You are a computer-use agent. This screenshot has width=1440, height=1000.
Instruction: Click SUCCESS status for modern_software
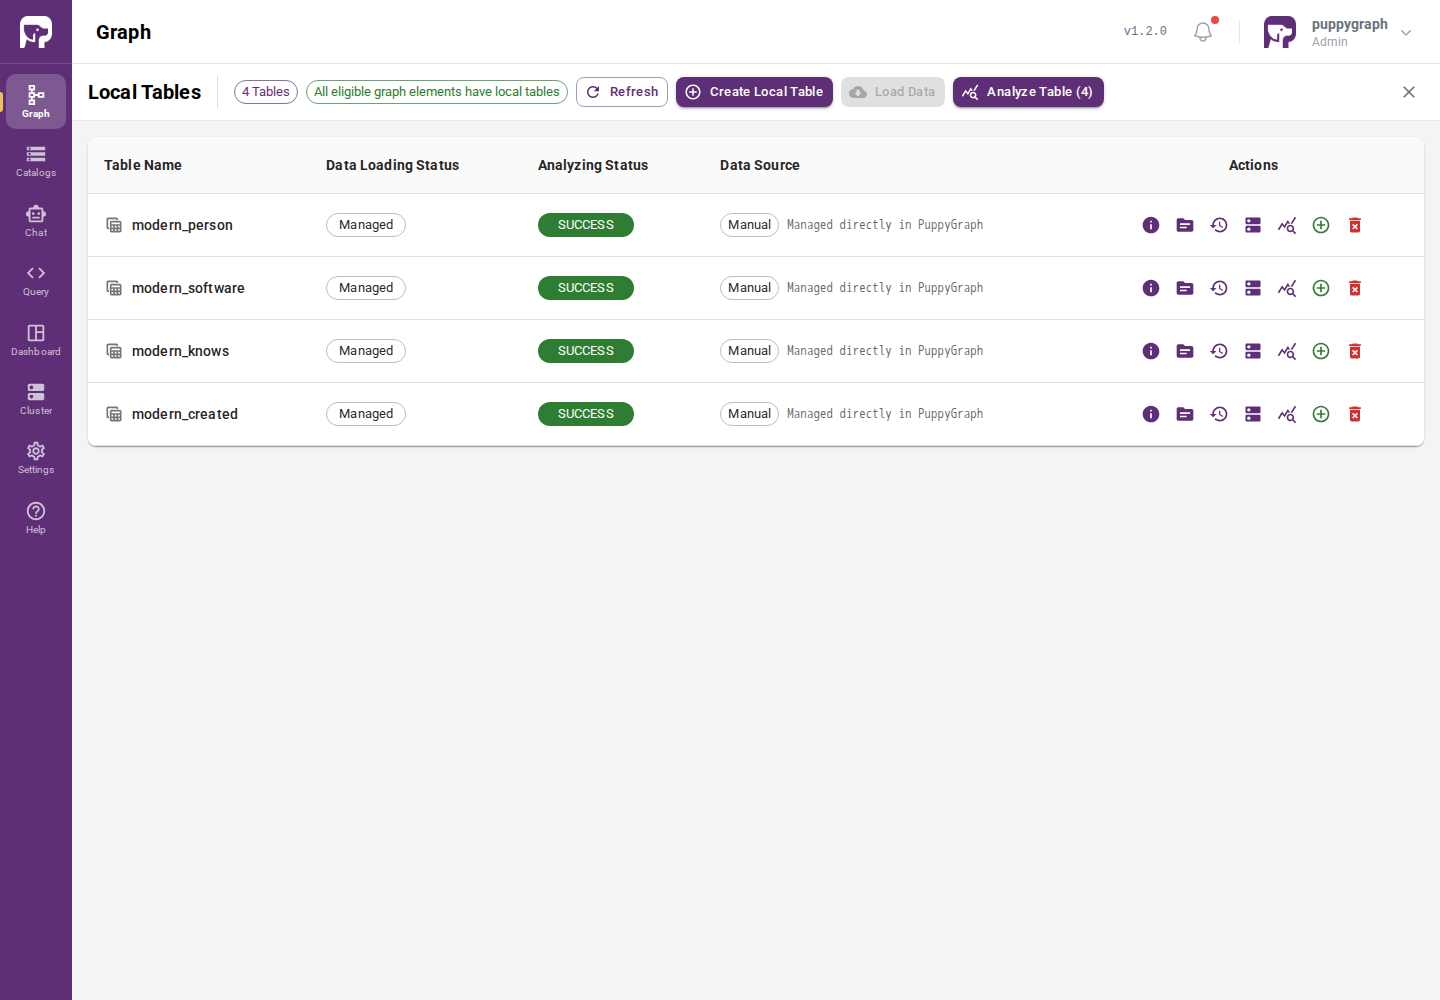click(586, 288)
